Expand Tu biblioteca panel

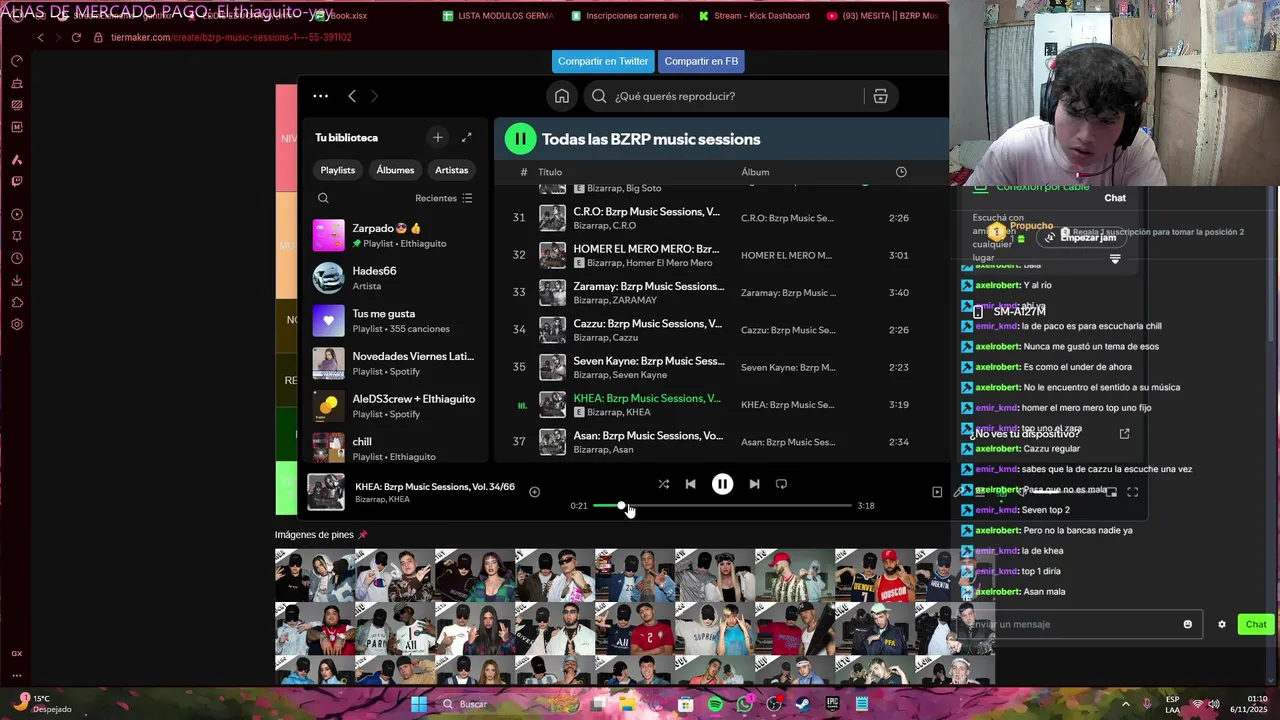coord(466,137)
